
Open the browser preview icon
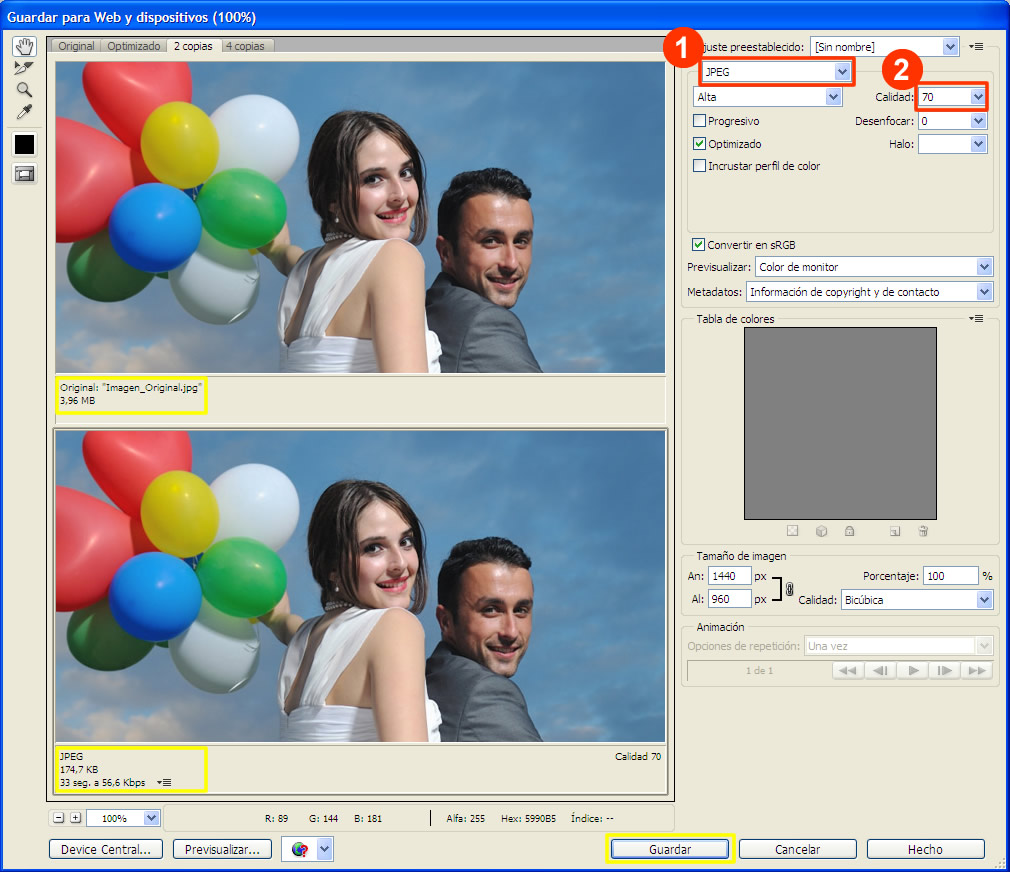tap(299, 849)
